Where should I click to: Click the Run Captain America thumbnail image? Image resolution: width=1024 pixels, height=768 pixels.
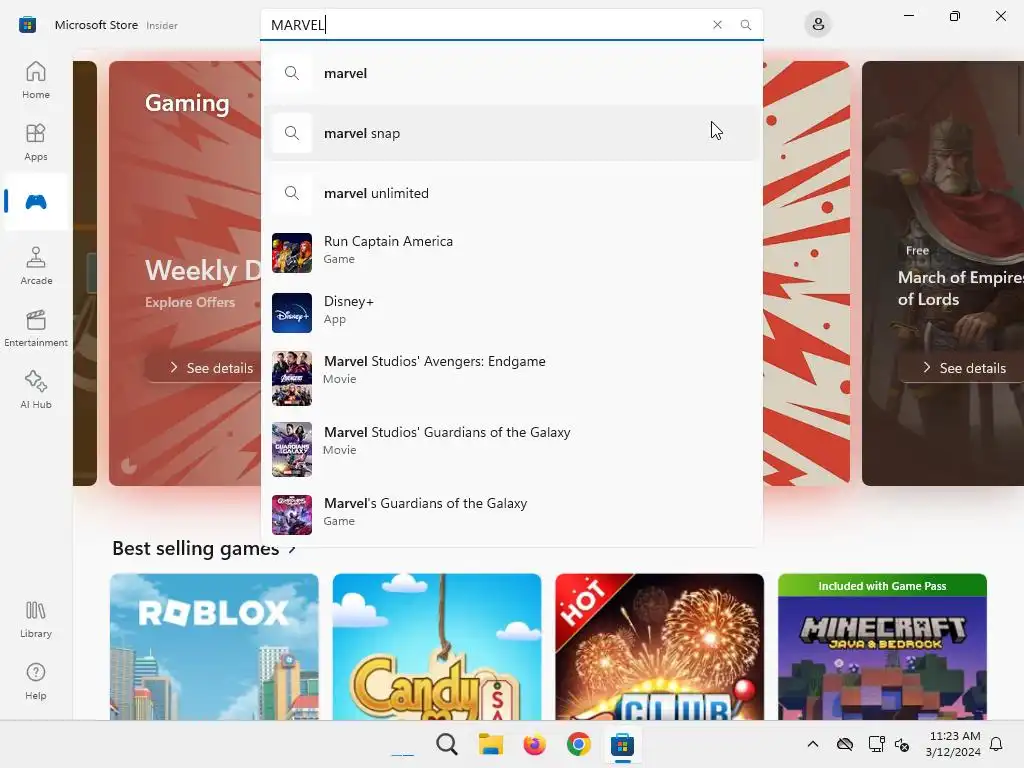click(292, 253)
